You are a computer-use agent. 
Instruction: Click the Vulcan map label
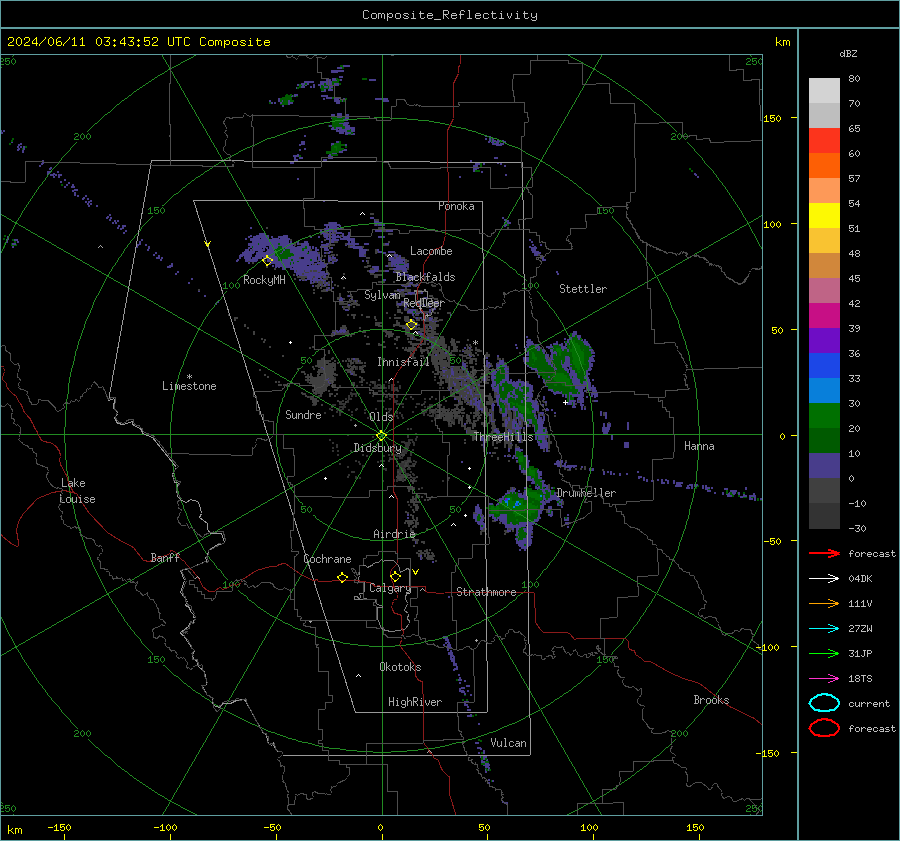click(x=509, y=743)
